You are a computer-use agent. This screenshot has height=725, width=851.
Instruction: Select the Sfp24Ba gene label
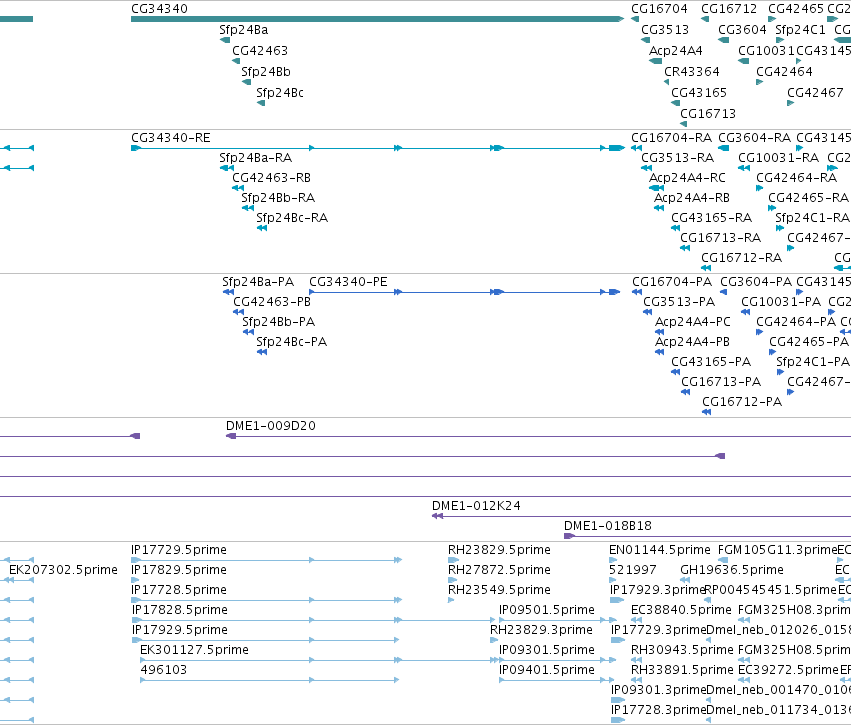pos(243,30)
